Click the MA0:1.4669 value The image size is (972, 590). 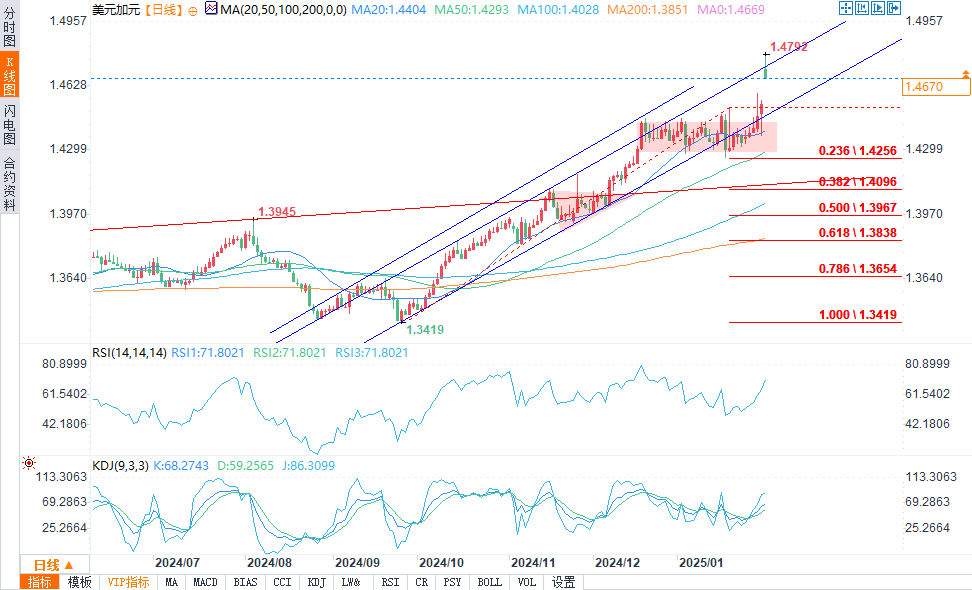[x=731, y=10]
